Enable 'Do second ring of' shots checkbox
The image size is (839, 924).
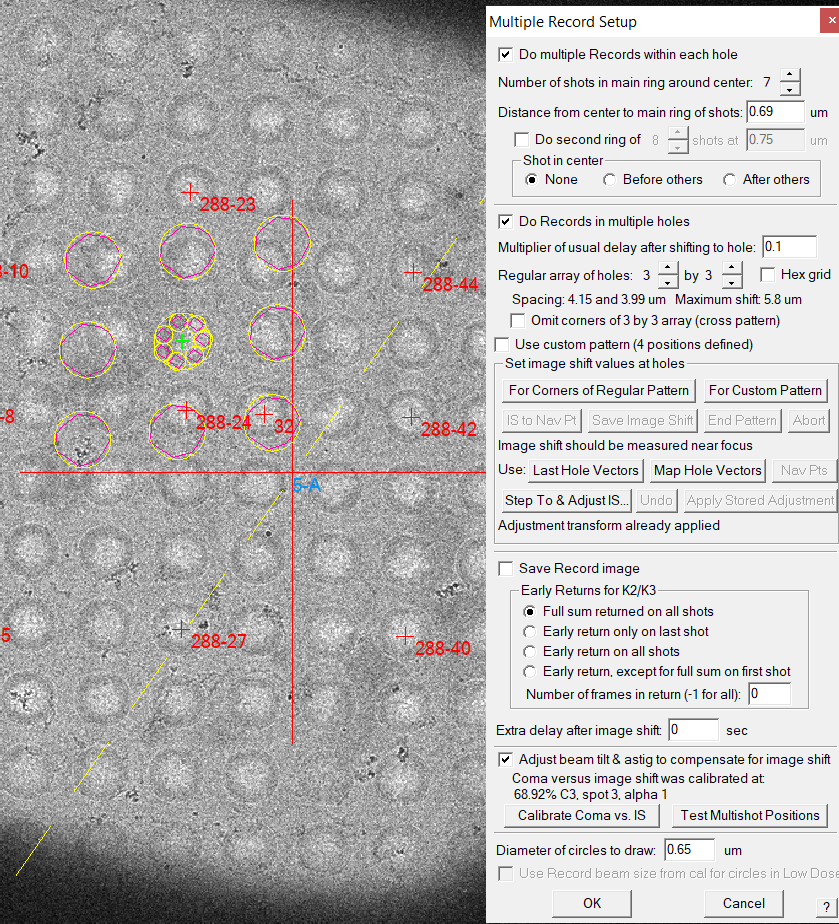point(521,140)
